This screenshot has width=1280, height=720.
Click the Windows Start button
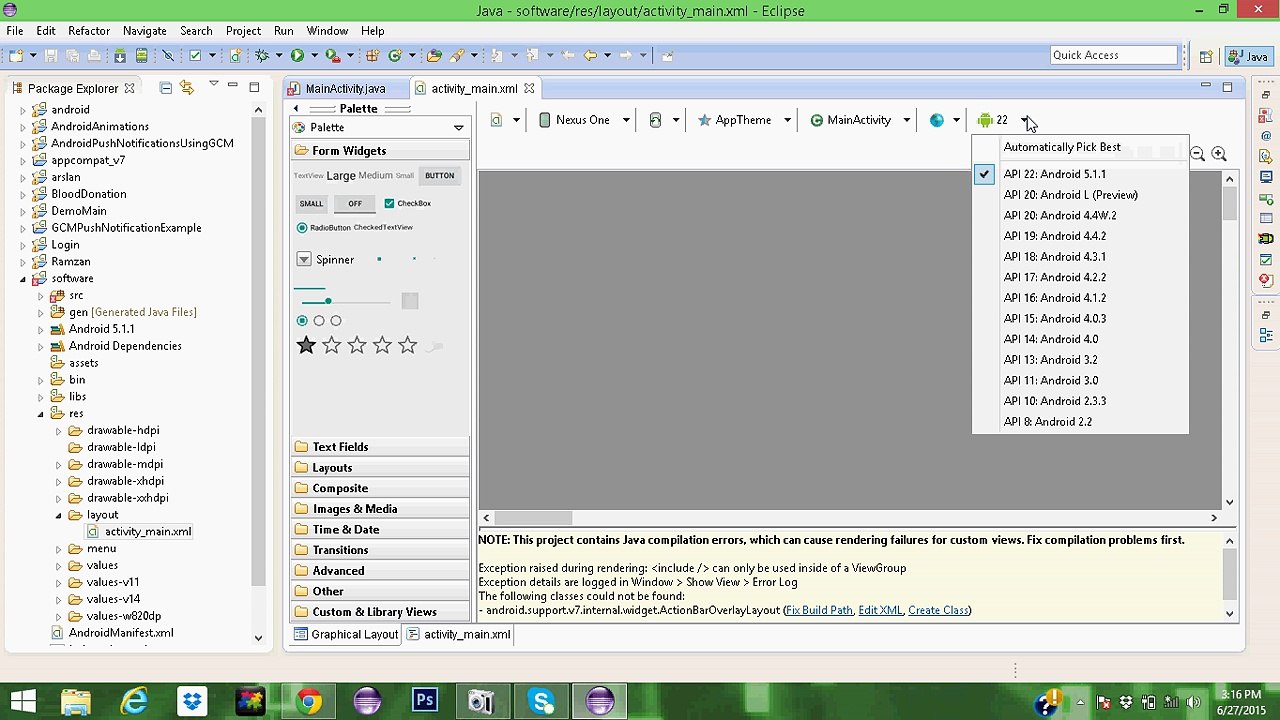(23, 701)
